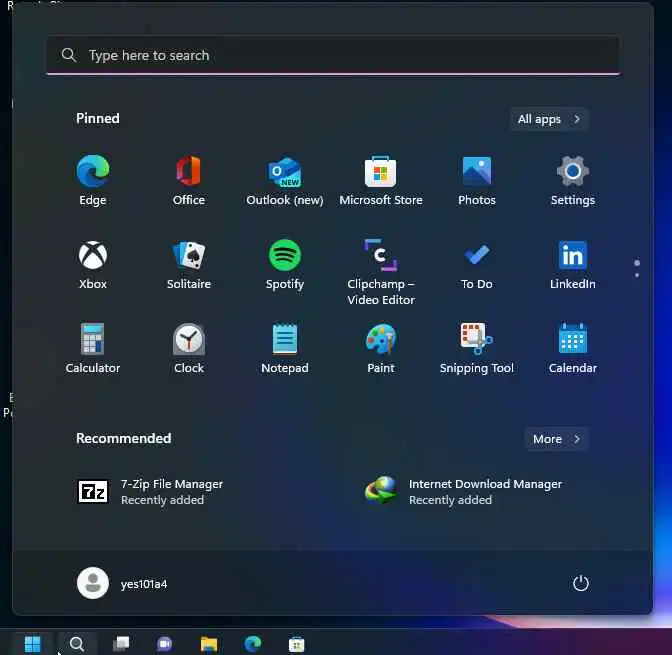Open Outlook (new) app

pos(285,180)
